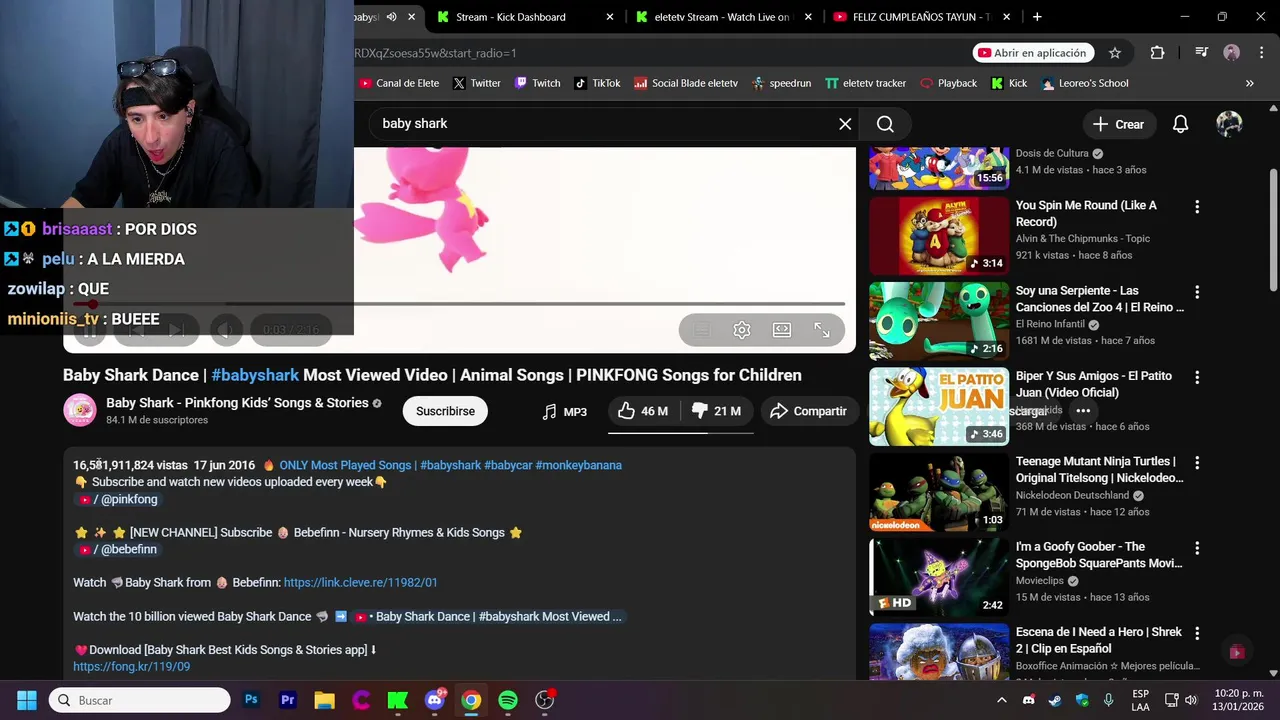Screen dimensions: 1280x720
Task: Open Spotify from the taskbar
Action: [507, 700]
